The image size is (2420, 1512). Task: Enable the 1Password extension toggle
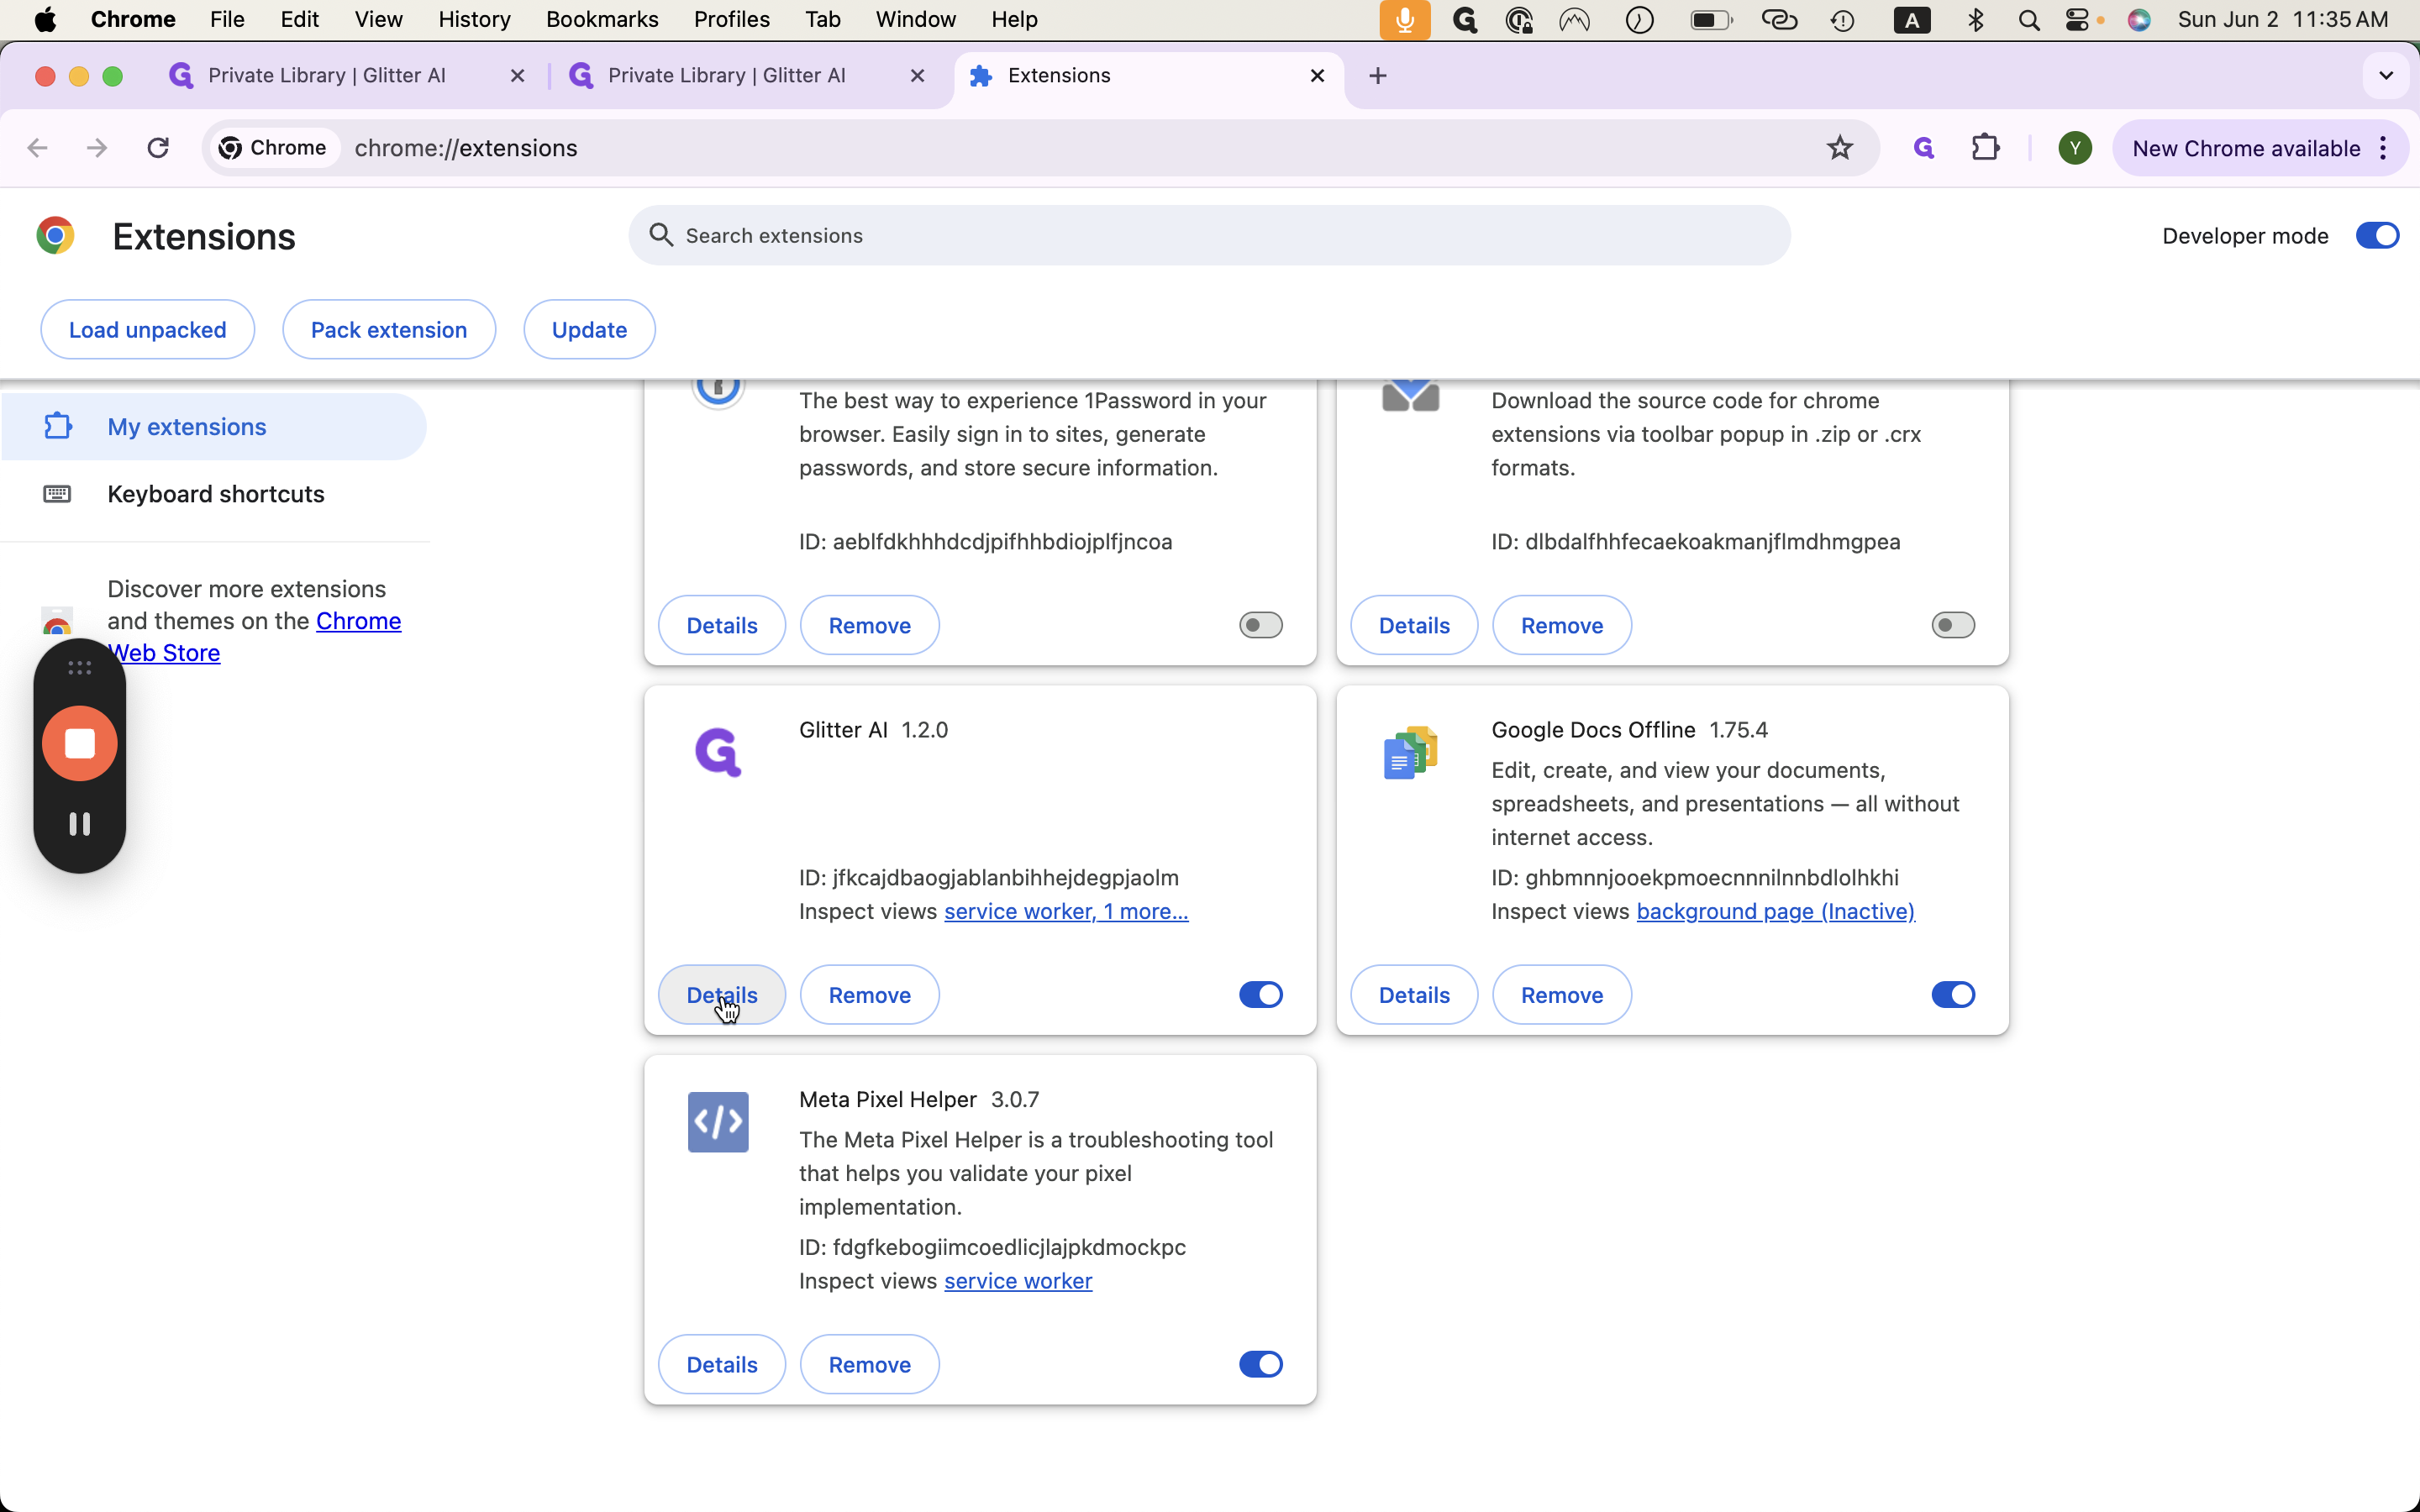[x=1260, y=625]
